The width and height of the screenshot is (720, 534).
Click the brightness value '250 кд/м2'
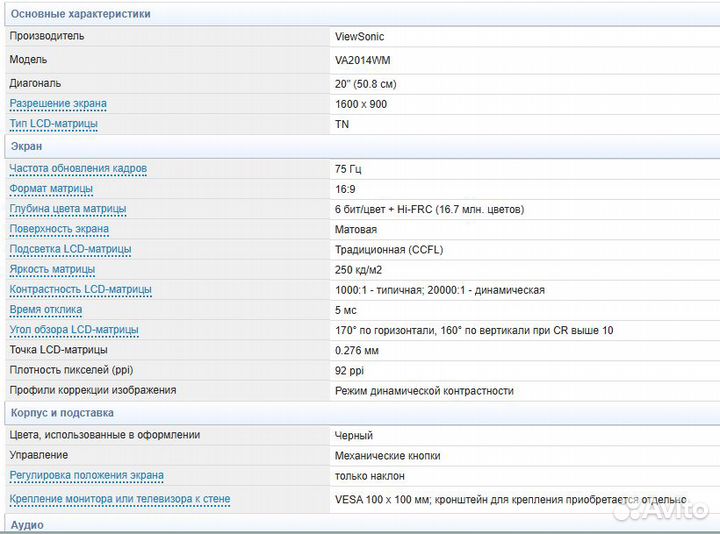coord(359,270)
